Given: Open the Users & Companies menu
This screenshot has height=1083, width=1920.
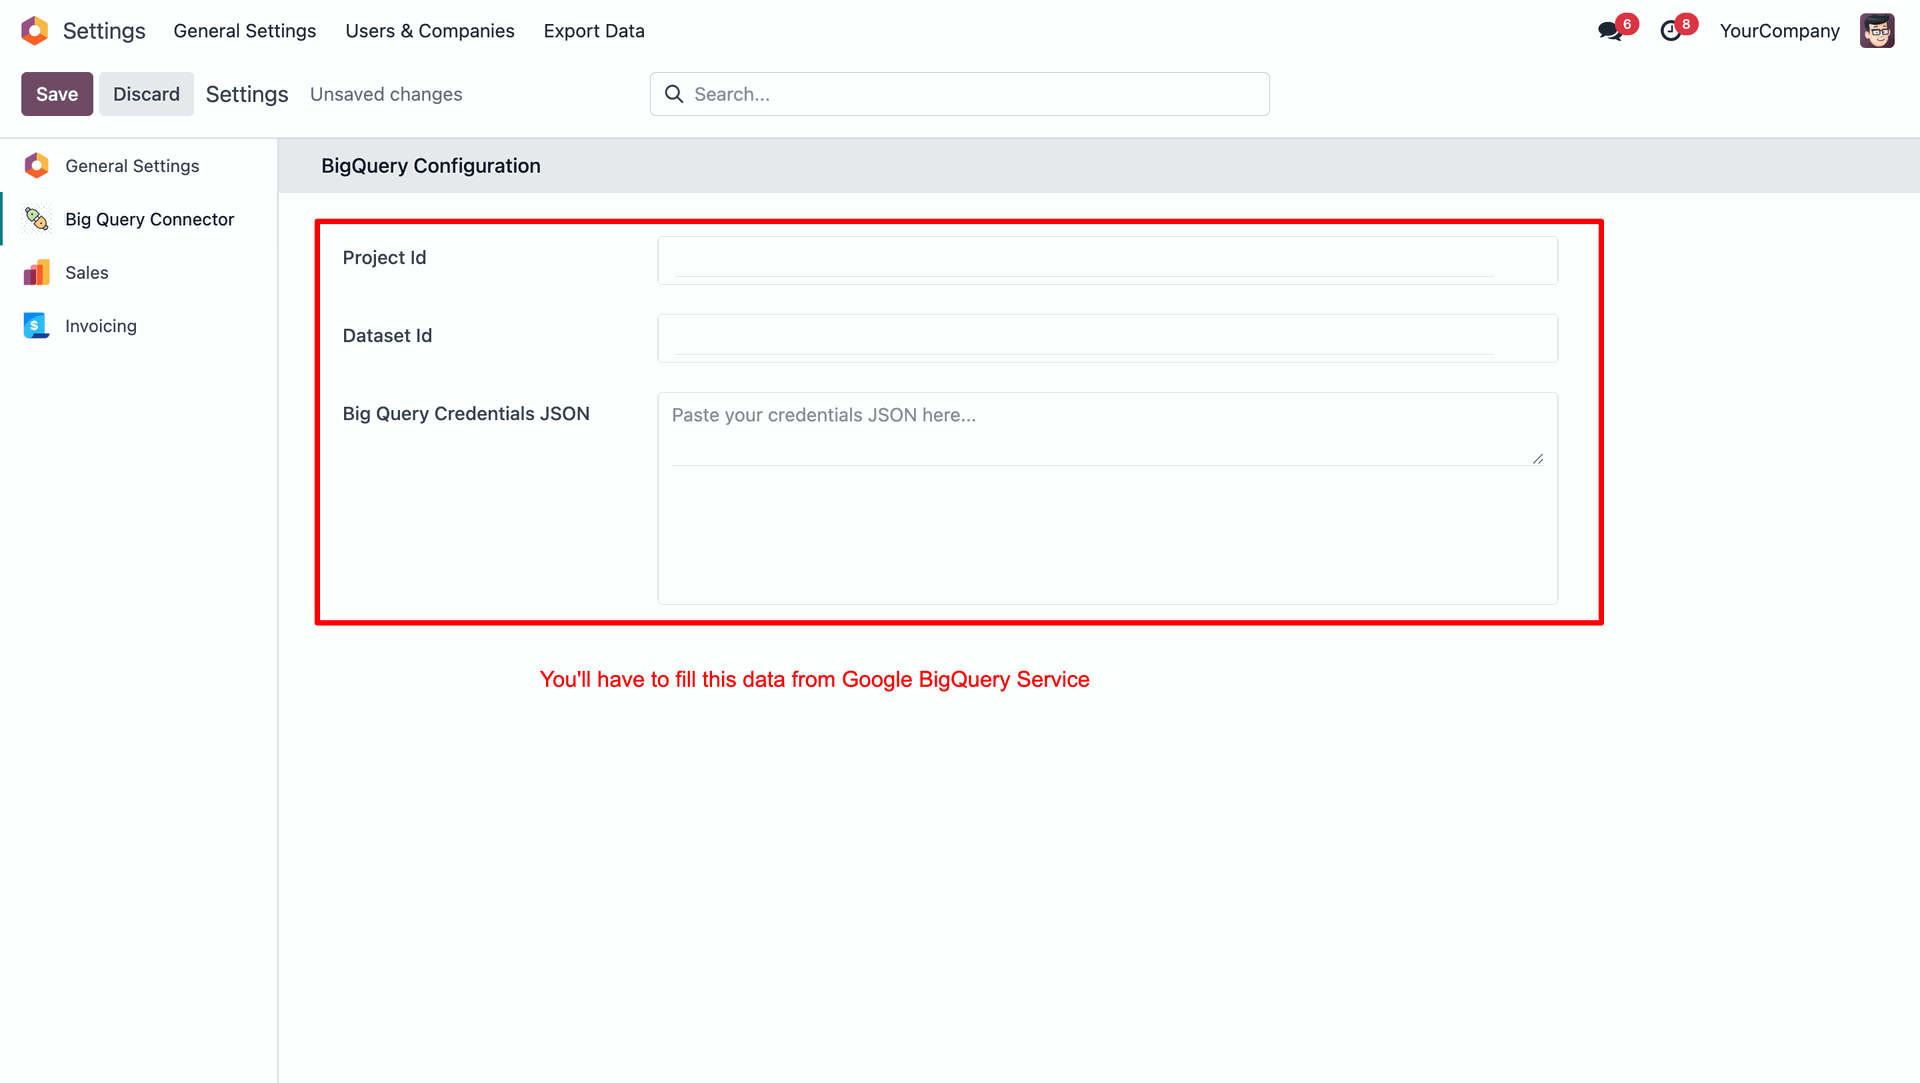Looking at the screenshot, I should (430, 31).
